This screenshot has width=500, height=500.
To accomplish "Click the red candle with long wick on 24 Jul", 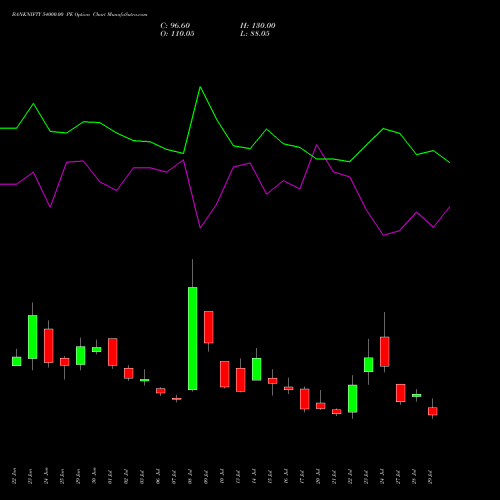I will tap(384, 352).
